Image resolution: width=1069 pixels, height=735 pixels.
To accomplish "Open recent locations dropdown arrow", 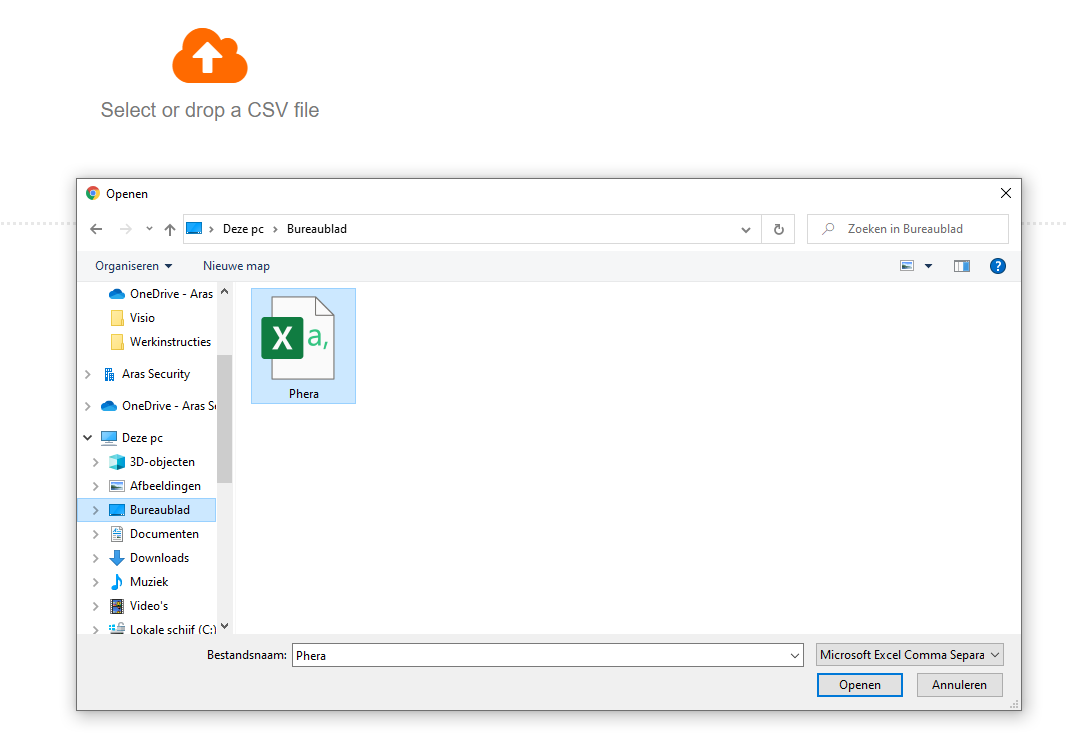I will (149, 229).
